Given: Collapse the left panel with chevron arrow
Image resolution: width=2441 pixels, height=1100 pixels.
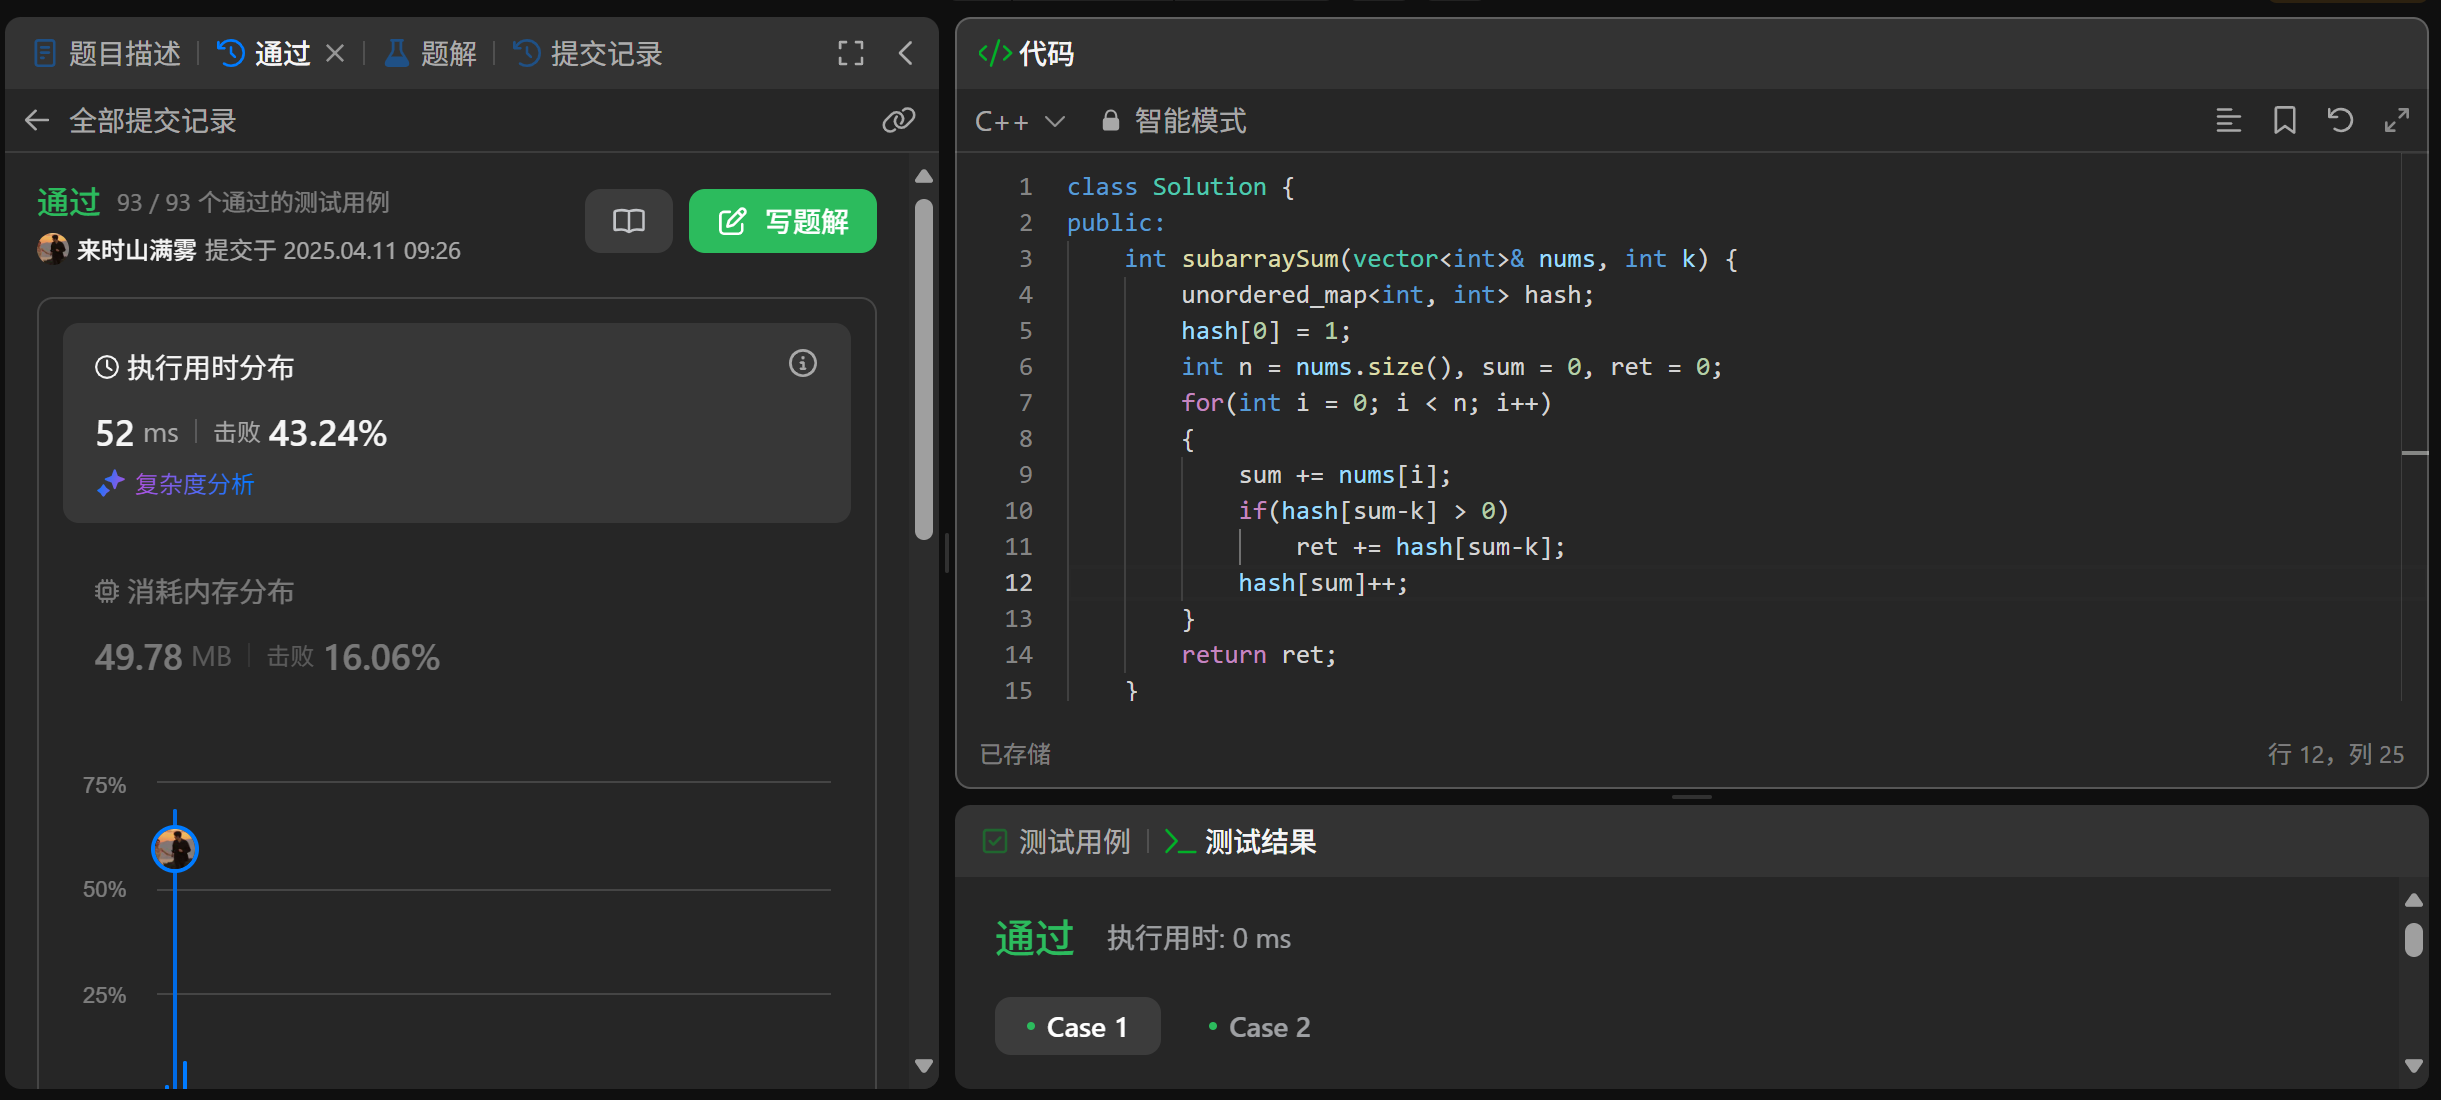Looking at the screenshot, I should click(906, 53).
